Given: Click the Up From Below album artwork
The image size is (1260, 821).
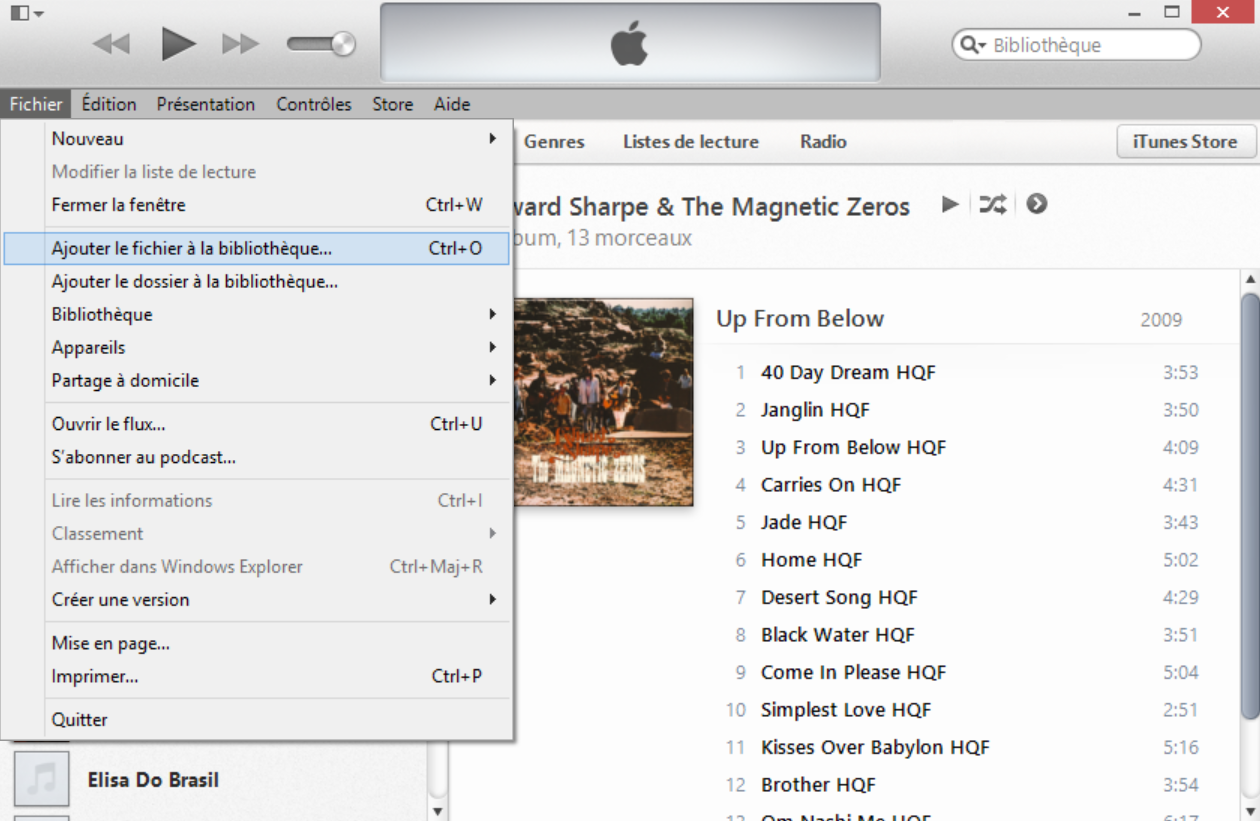Looking at the screenshot, I should (x=603, y=402).
